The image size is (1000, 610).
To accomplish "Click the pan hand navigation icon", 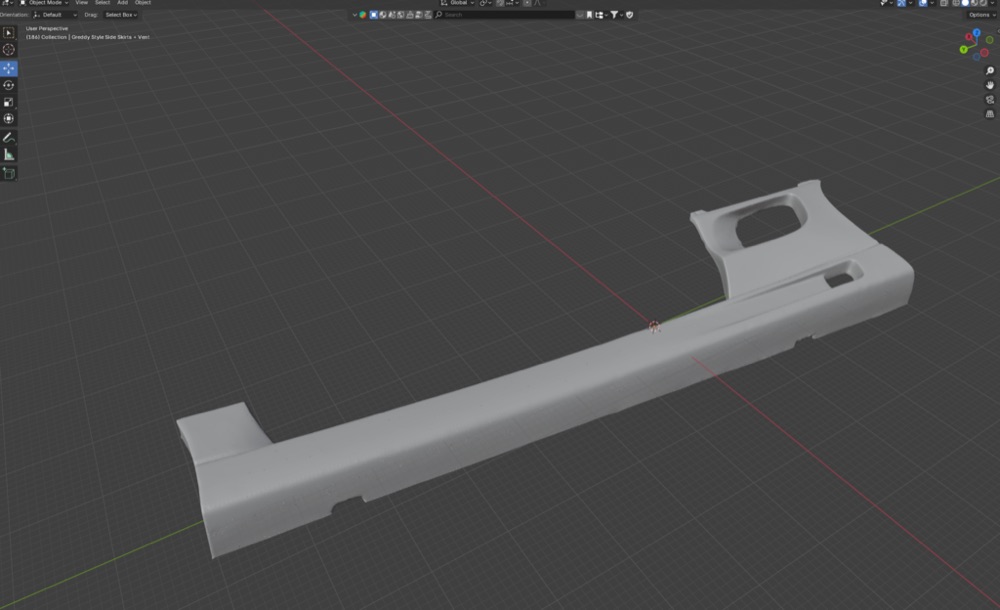I will coord(990,85).
